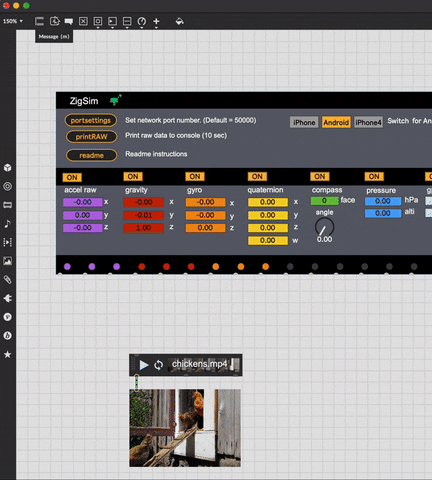Viewport: 432px width, 480px height.
Task: Select the pressure alti number box
Action: 383,213
